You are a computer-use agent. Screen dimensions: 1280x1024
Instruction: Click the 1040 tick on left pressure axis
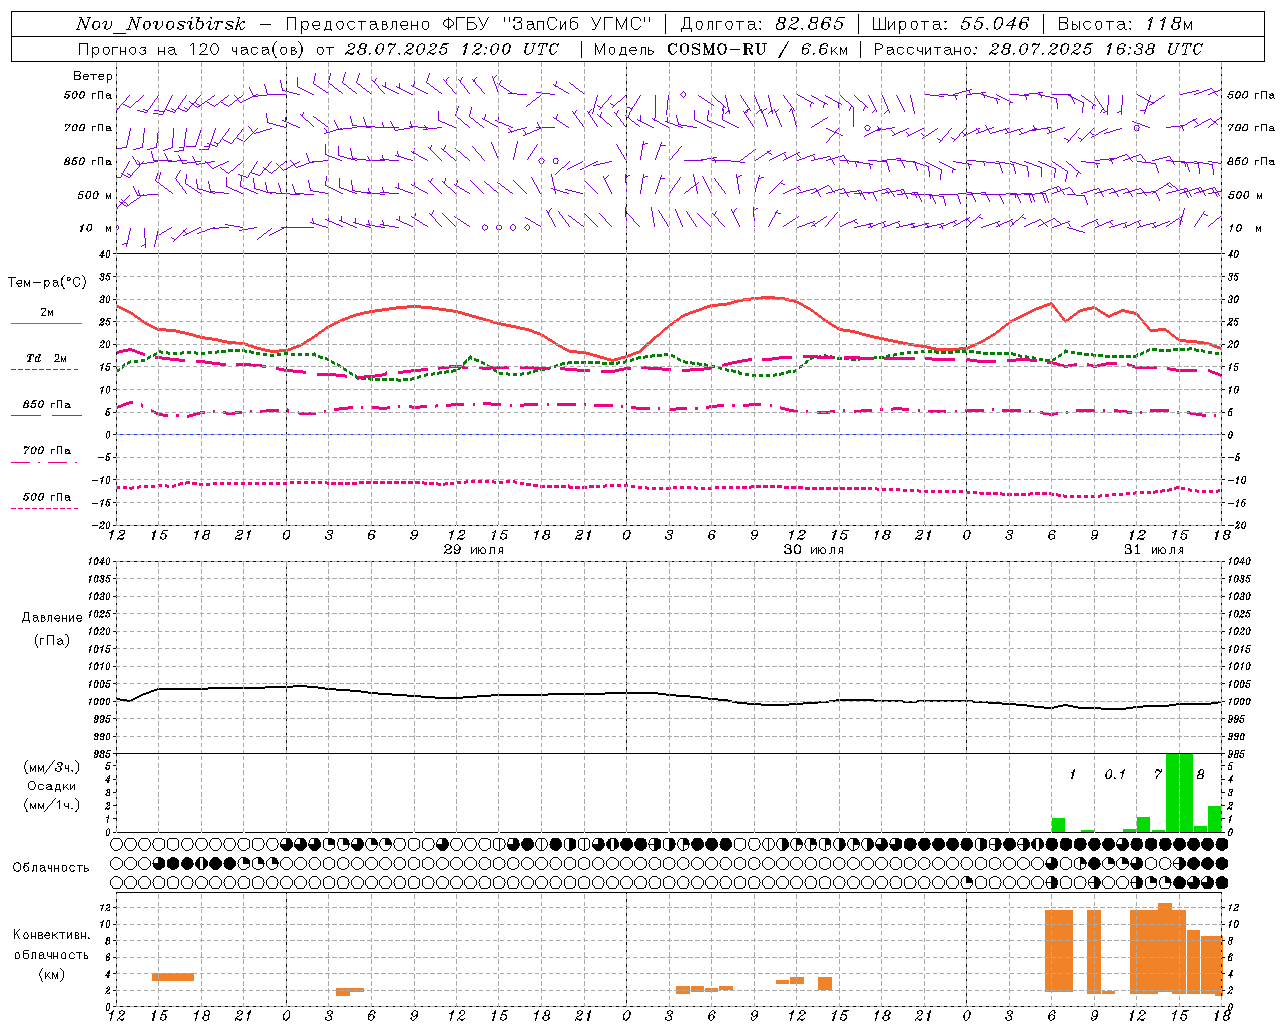101,561
